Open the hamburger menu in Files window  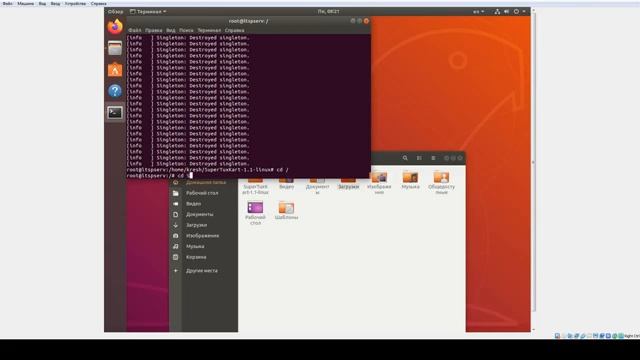(433, 158)
